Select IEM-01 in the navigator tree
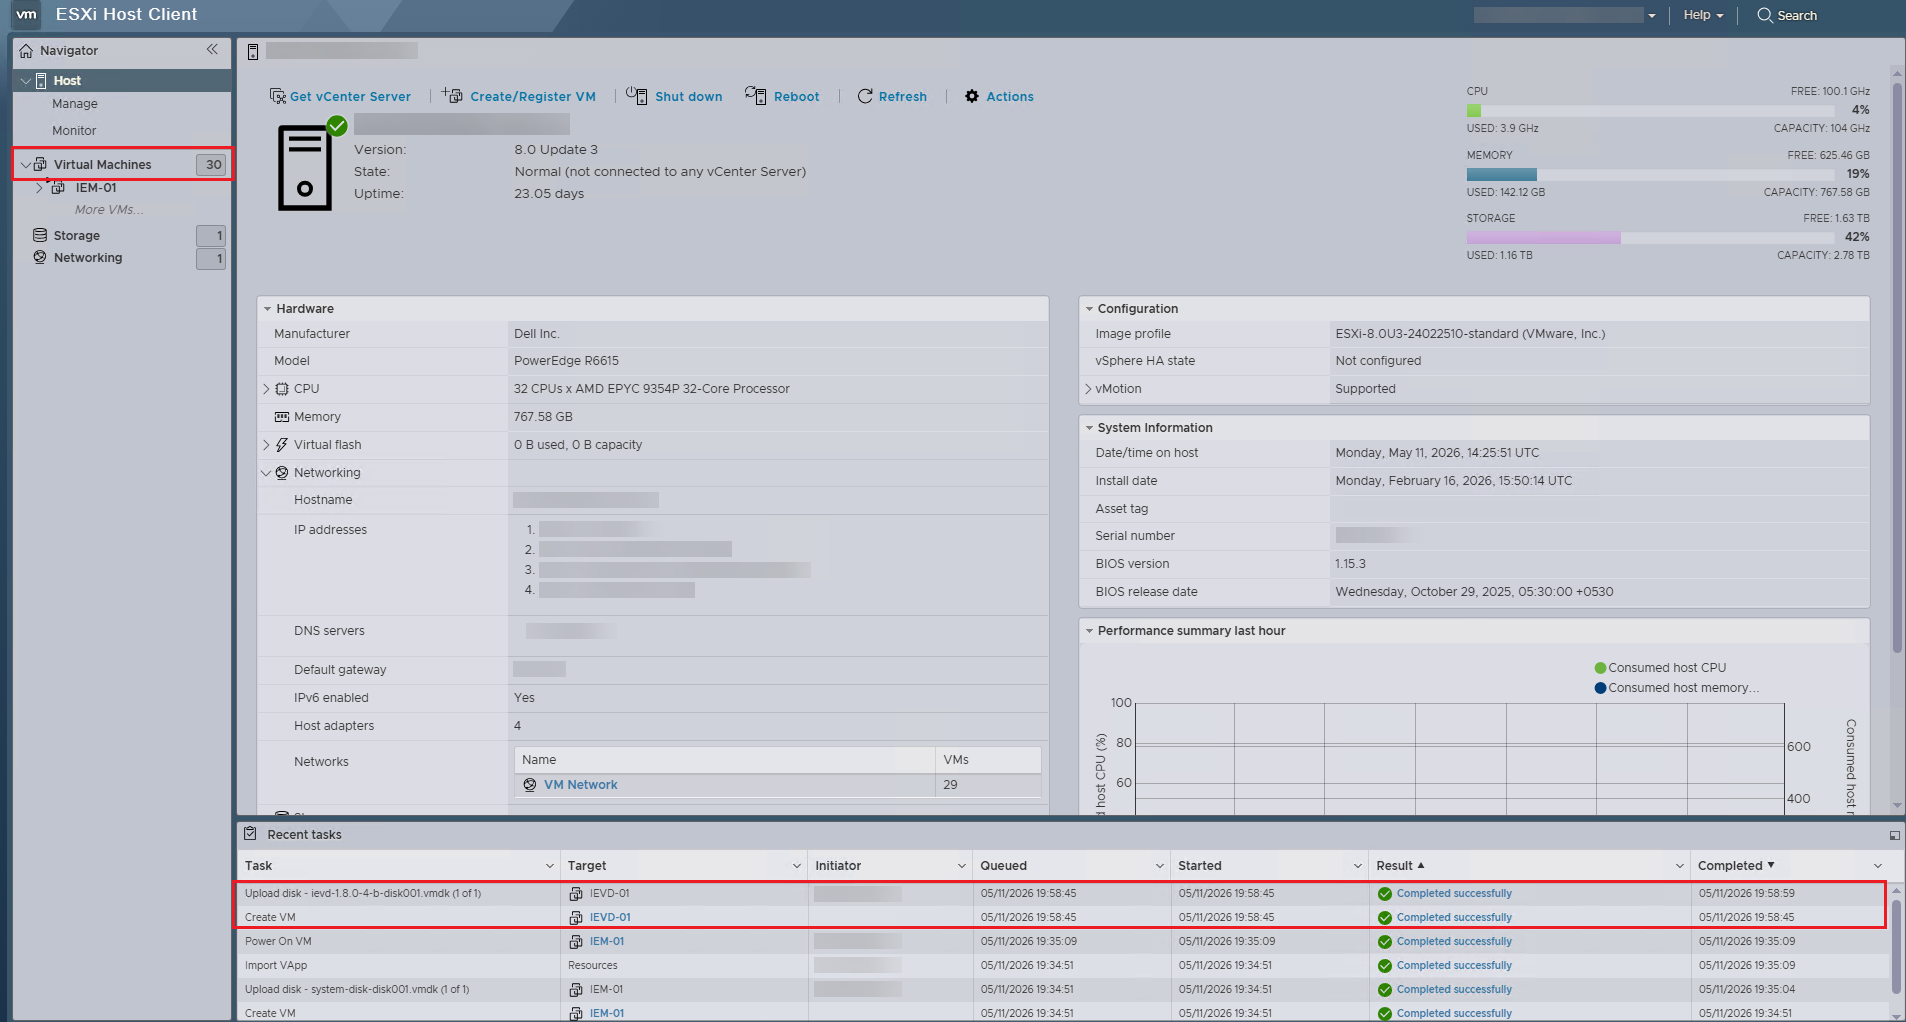The height and width of the screenshot is (1022, 1906). click(96, 188)
